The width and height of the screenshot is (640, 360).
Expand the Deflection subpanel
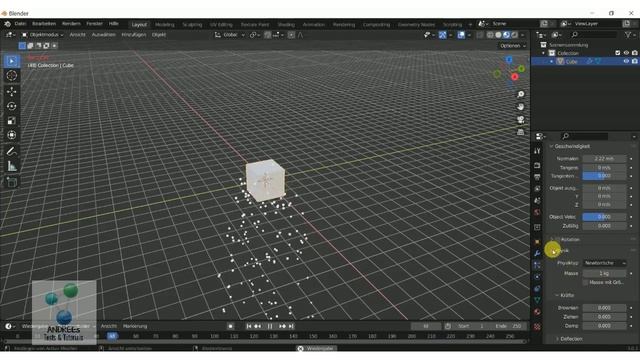point(557,339)
